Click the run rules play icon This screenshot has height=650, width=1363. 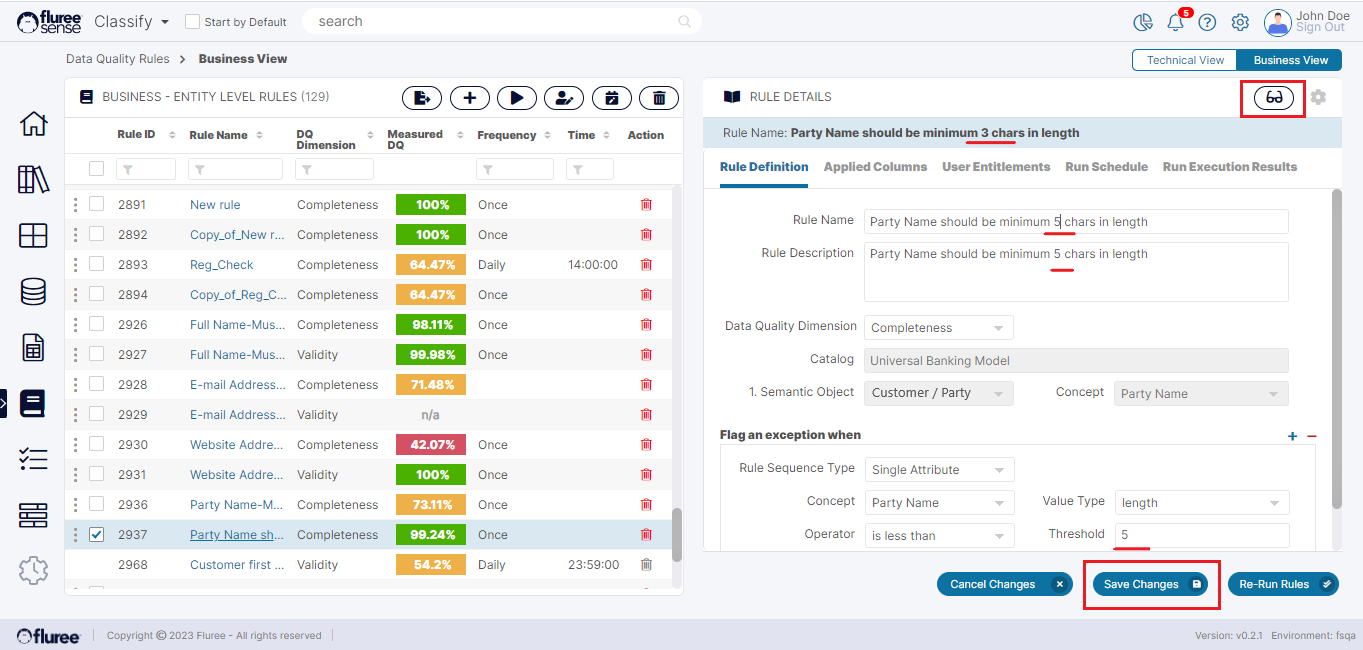tap(517, 97)
